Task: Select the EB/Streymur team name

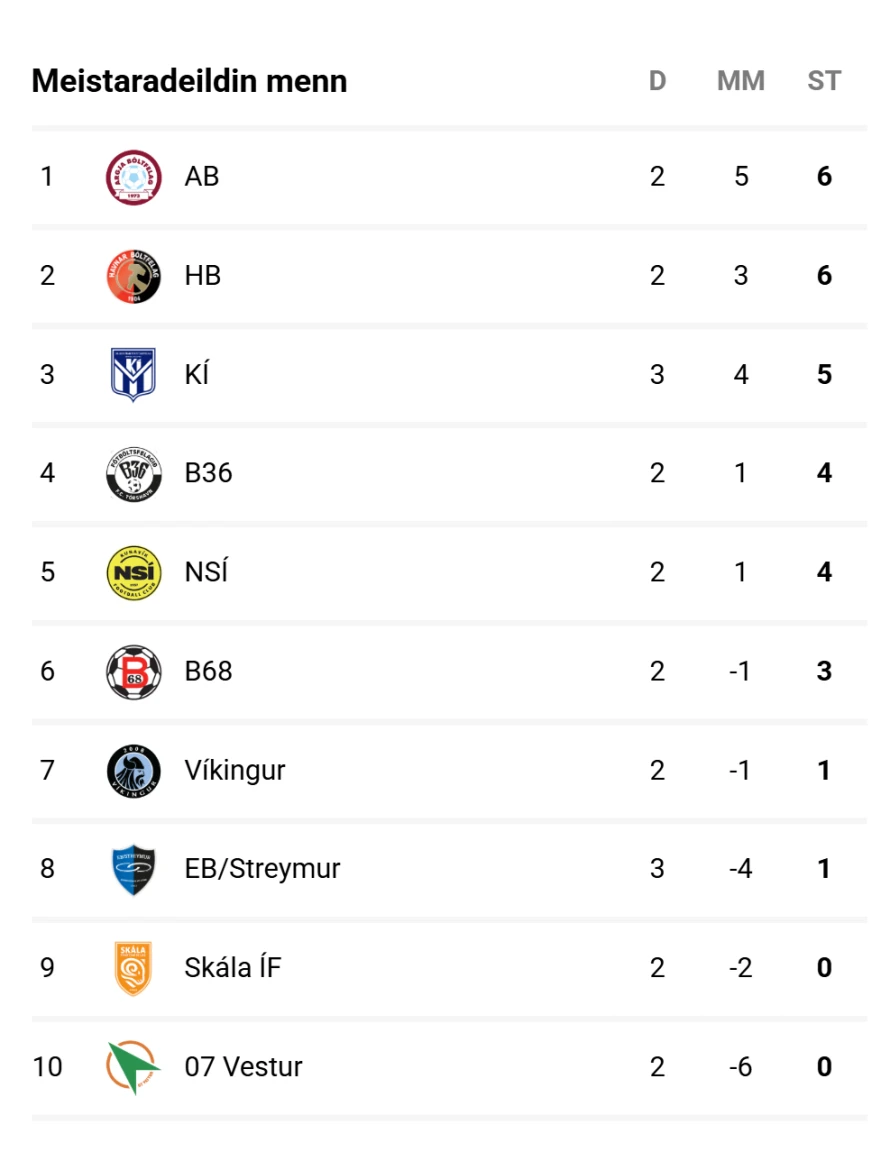Action: click(262, 869)
